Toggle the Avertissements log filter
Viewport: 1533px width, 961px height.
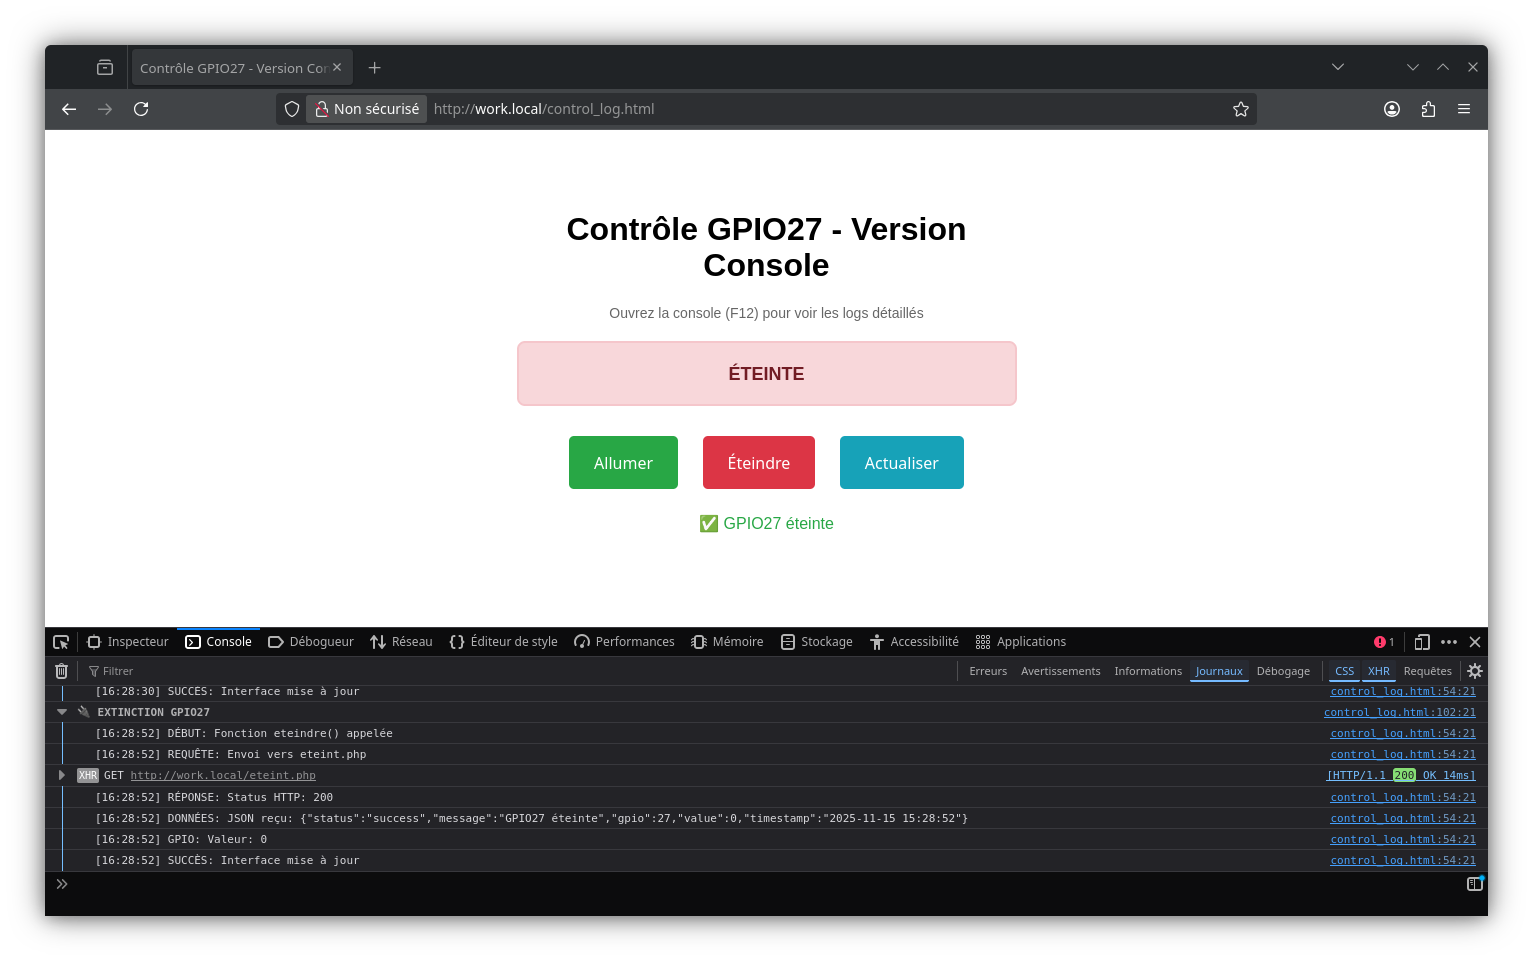coord(1060,671)
